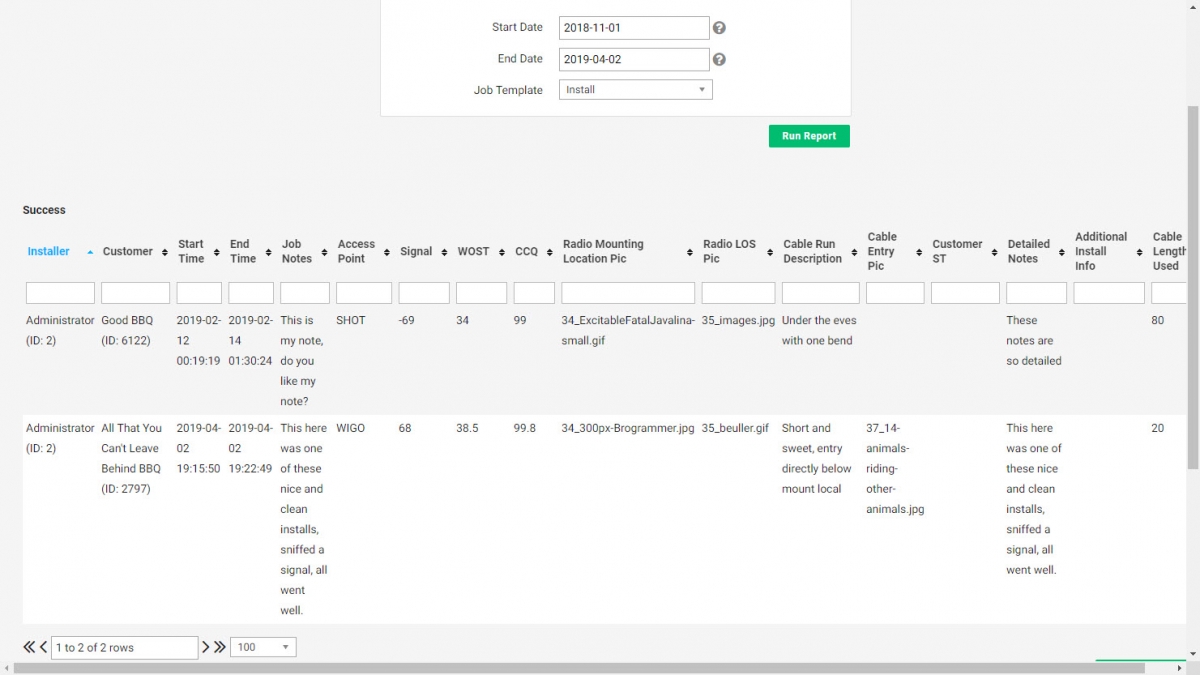Click the WOST filter box
Screen dimensions: 1200x675
tap(482, 293)
